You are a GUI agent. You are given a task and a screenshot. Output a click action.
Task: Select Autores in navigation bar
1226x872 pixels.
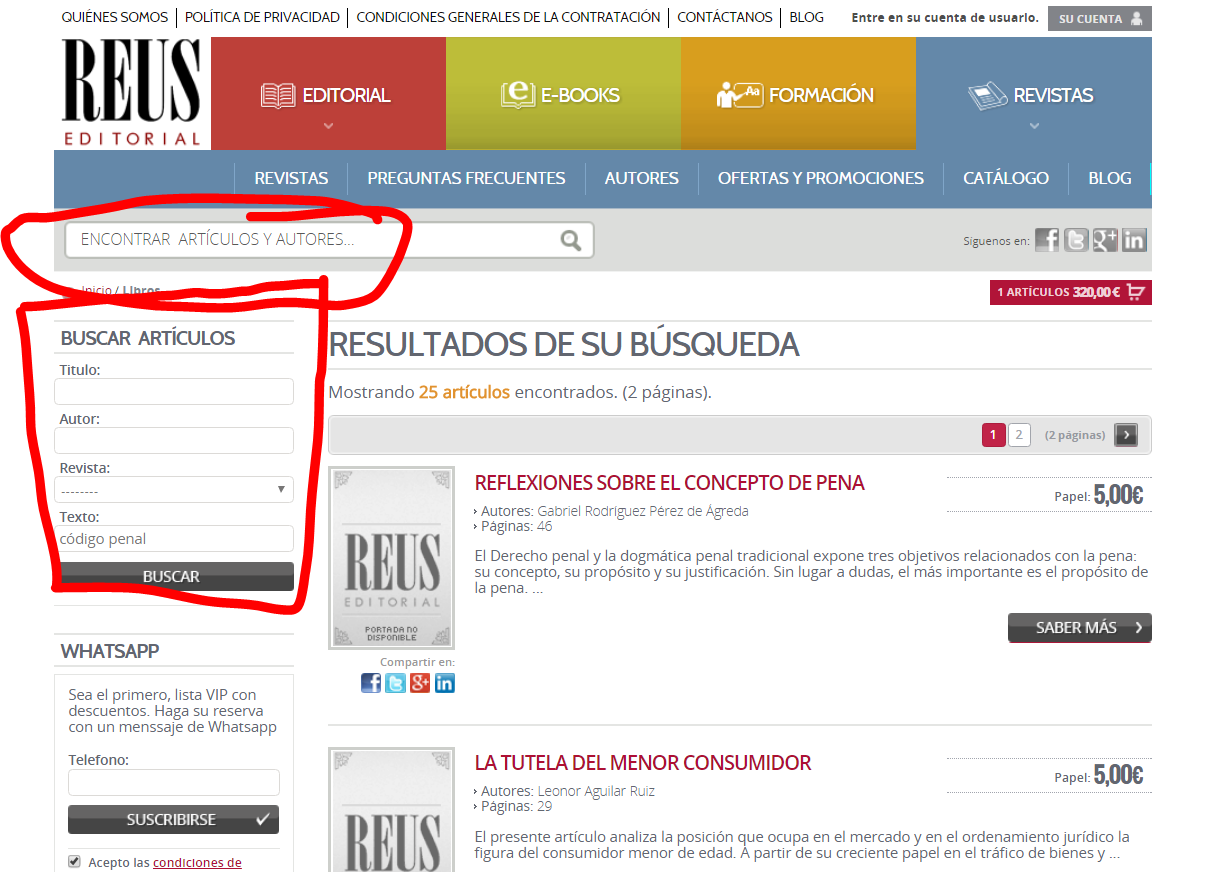(641, 178)
